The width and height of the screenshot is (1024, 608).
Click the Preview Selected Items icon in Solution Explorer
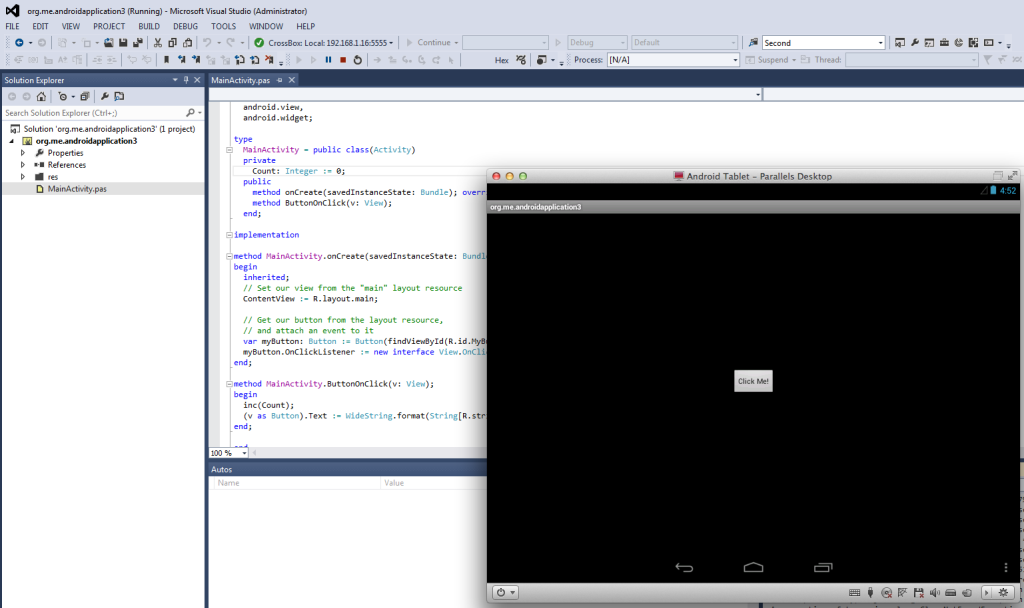pos(119,96)
